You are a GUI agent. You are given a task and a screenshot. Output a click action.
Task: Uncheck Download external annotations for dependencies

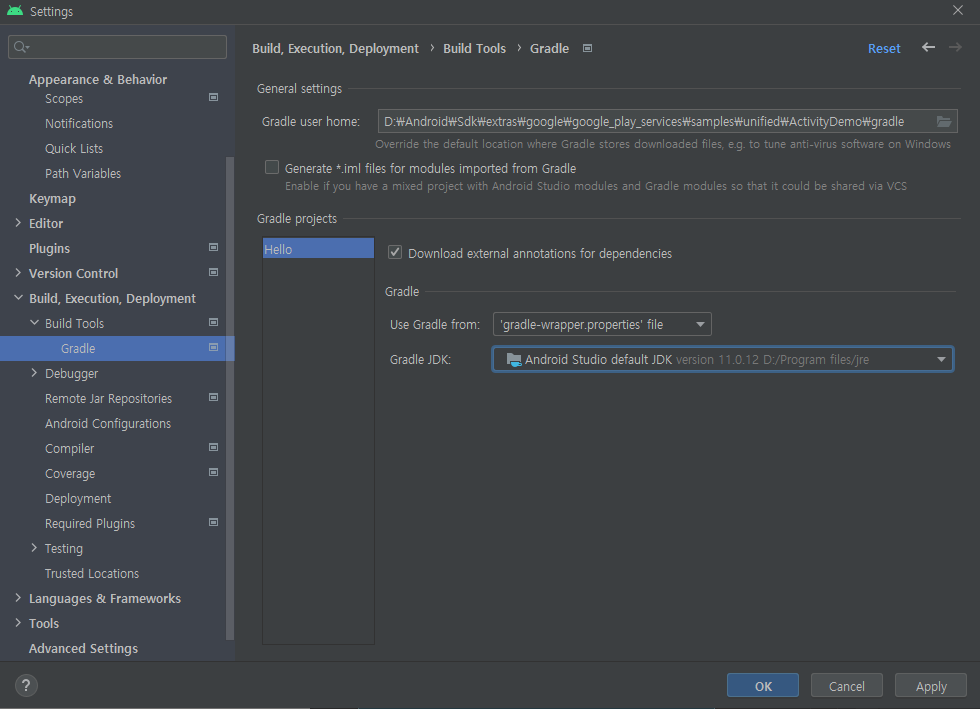pos(395,252)
